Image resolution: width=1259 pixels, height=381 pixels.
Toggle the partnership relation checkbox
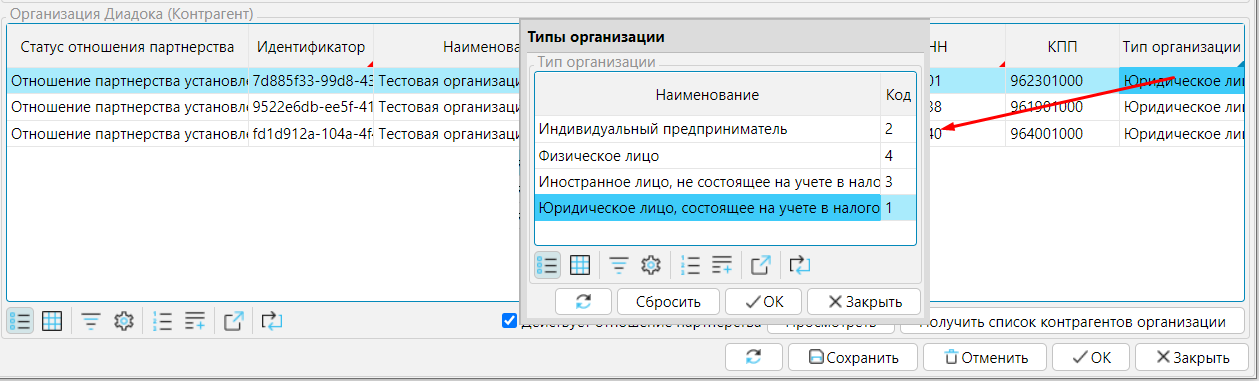(x=510, y=321)
